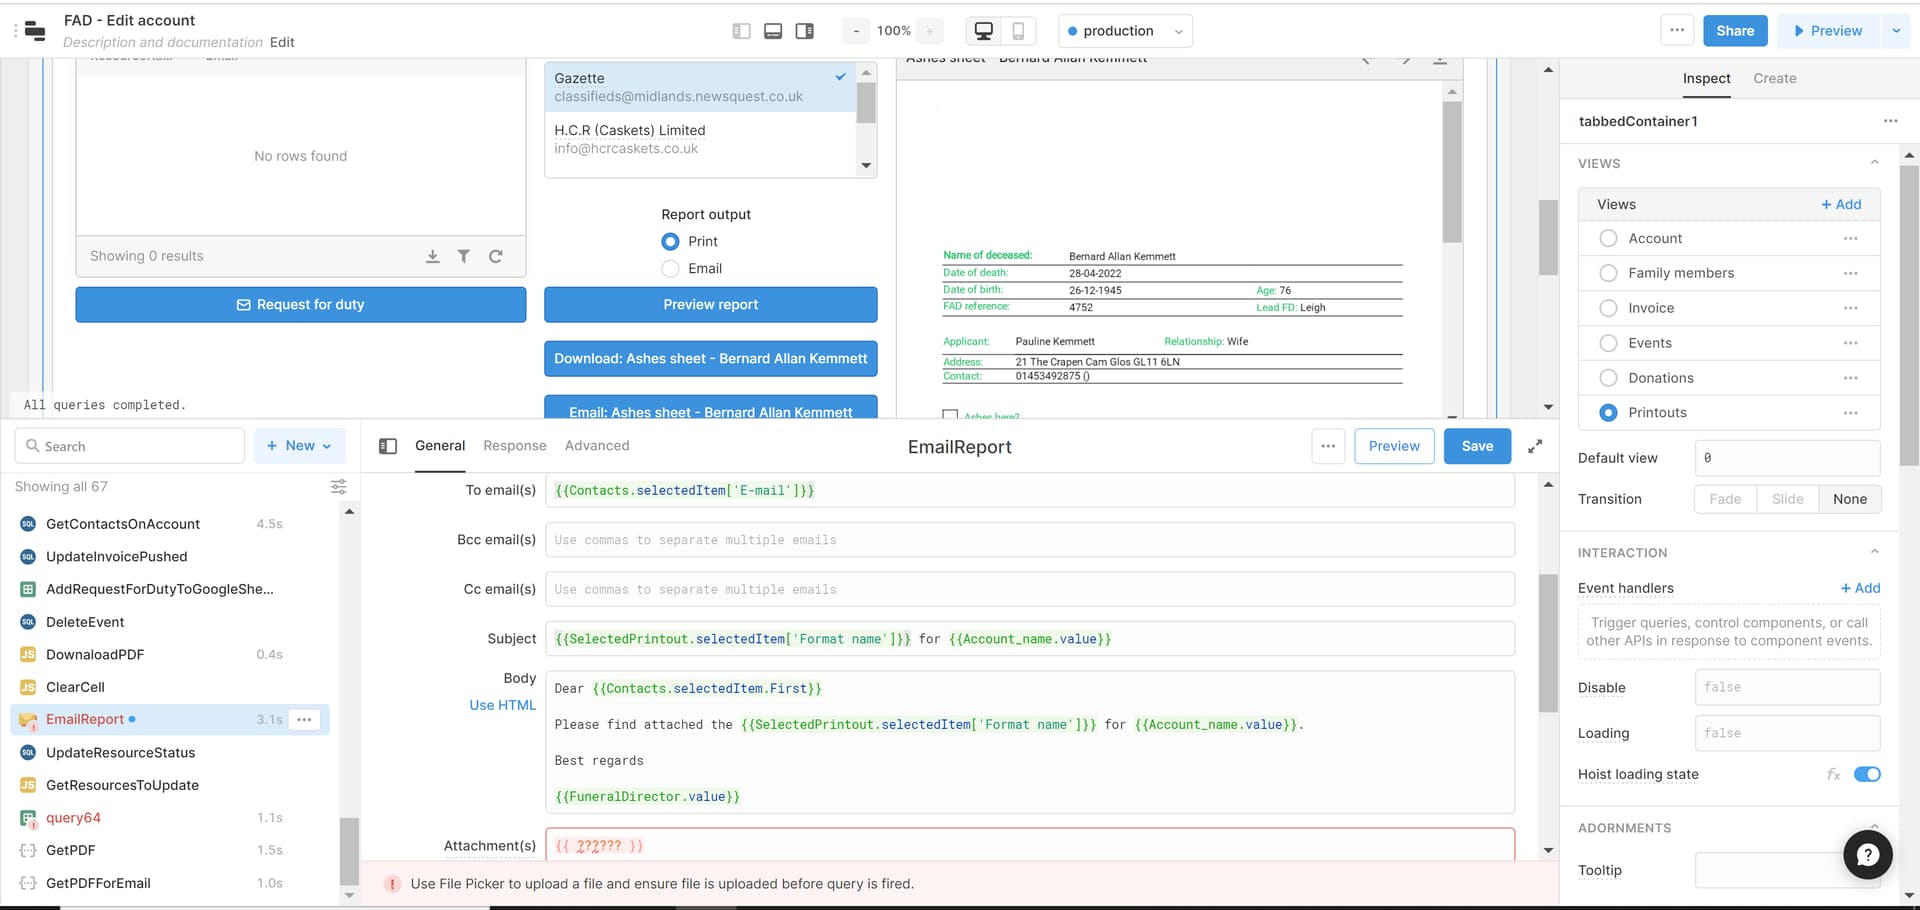The width and height of the screenshot is (1920, 910).
Task: Collapse the VIEWS section
Action: click(1875, 163)
